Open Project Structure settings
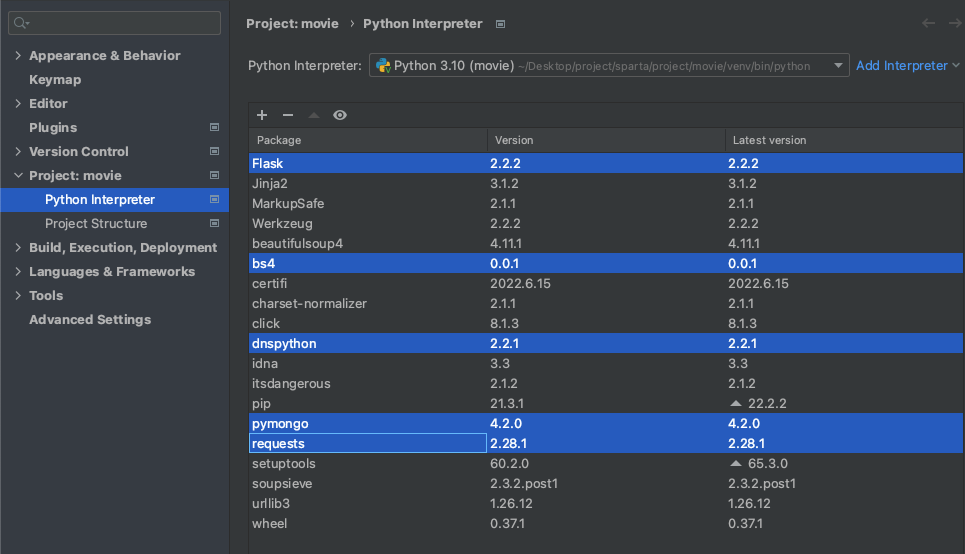 tap(96, 223)
